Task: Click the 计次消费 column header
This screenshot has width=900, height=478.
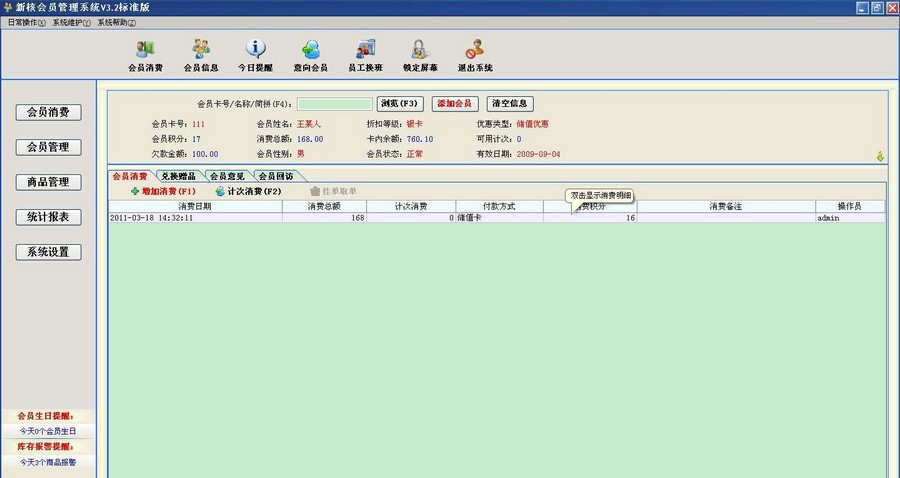Action: tap(411, 206)
